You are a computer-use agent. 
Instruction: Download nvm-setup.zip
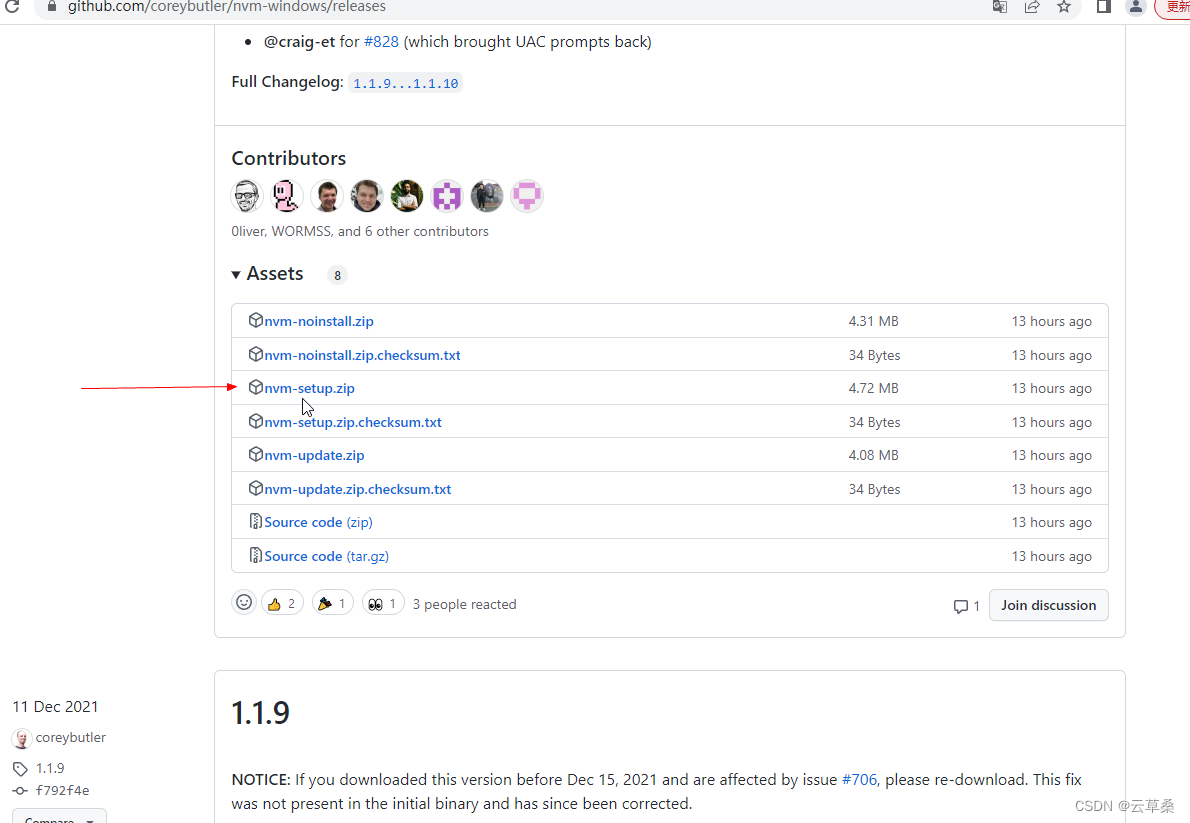click(x=310, y=388)
